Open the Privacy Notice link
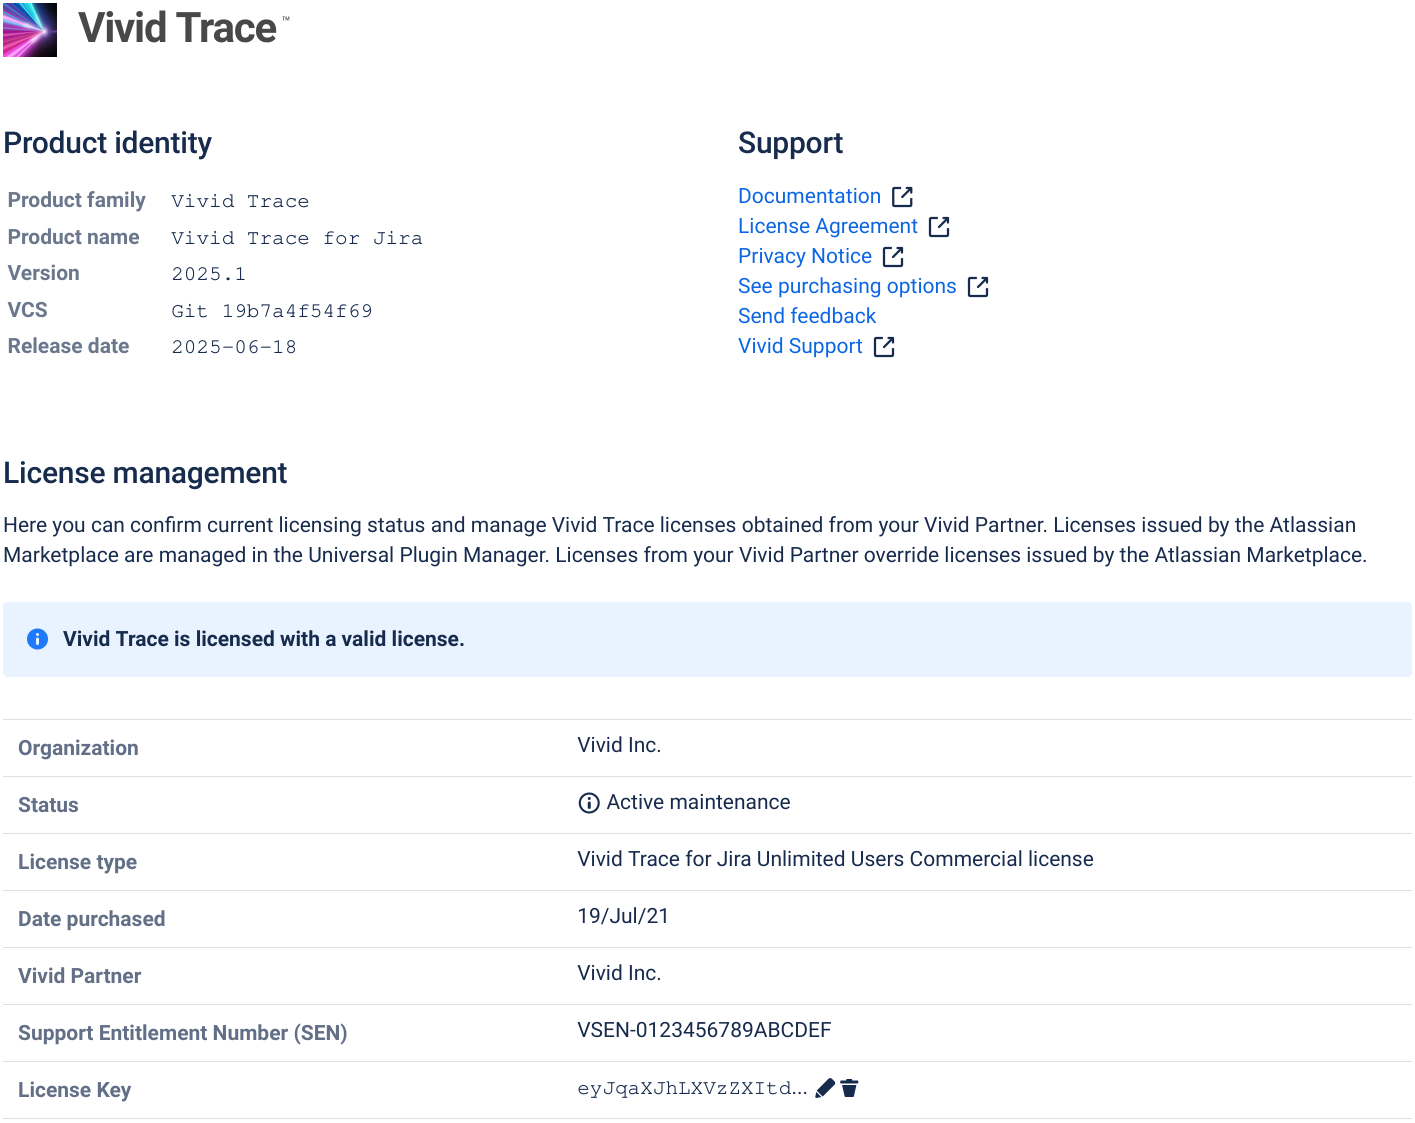The height and width of the screenshot is (1123, 1415). pyautogui.click(x=804, y=256)
